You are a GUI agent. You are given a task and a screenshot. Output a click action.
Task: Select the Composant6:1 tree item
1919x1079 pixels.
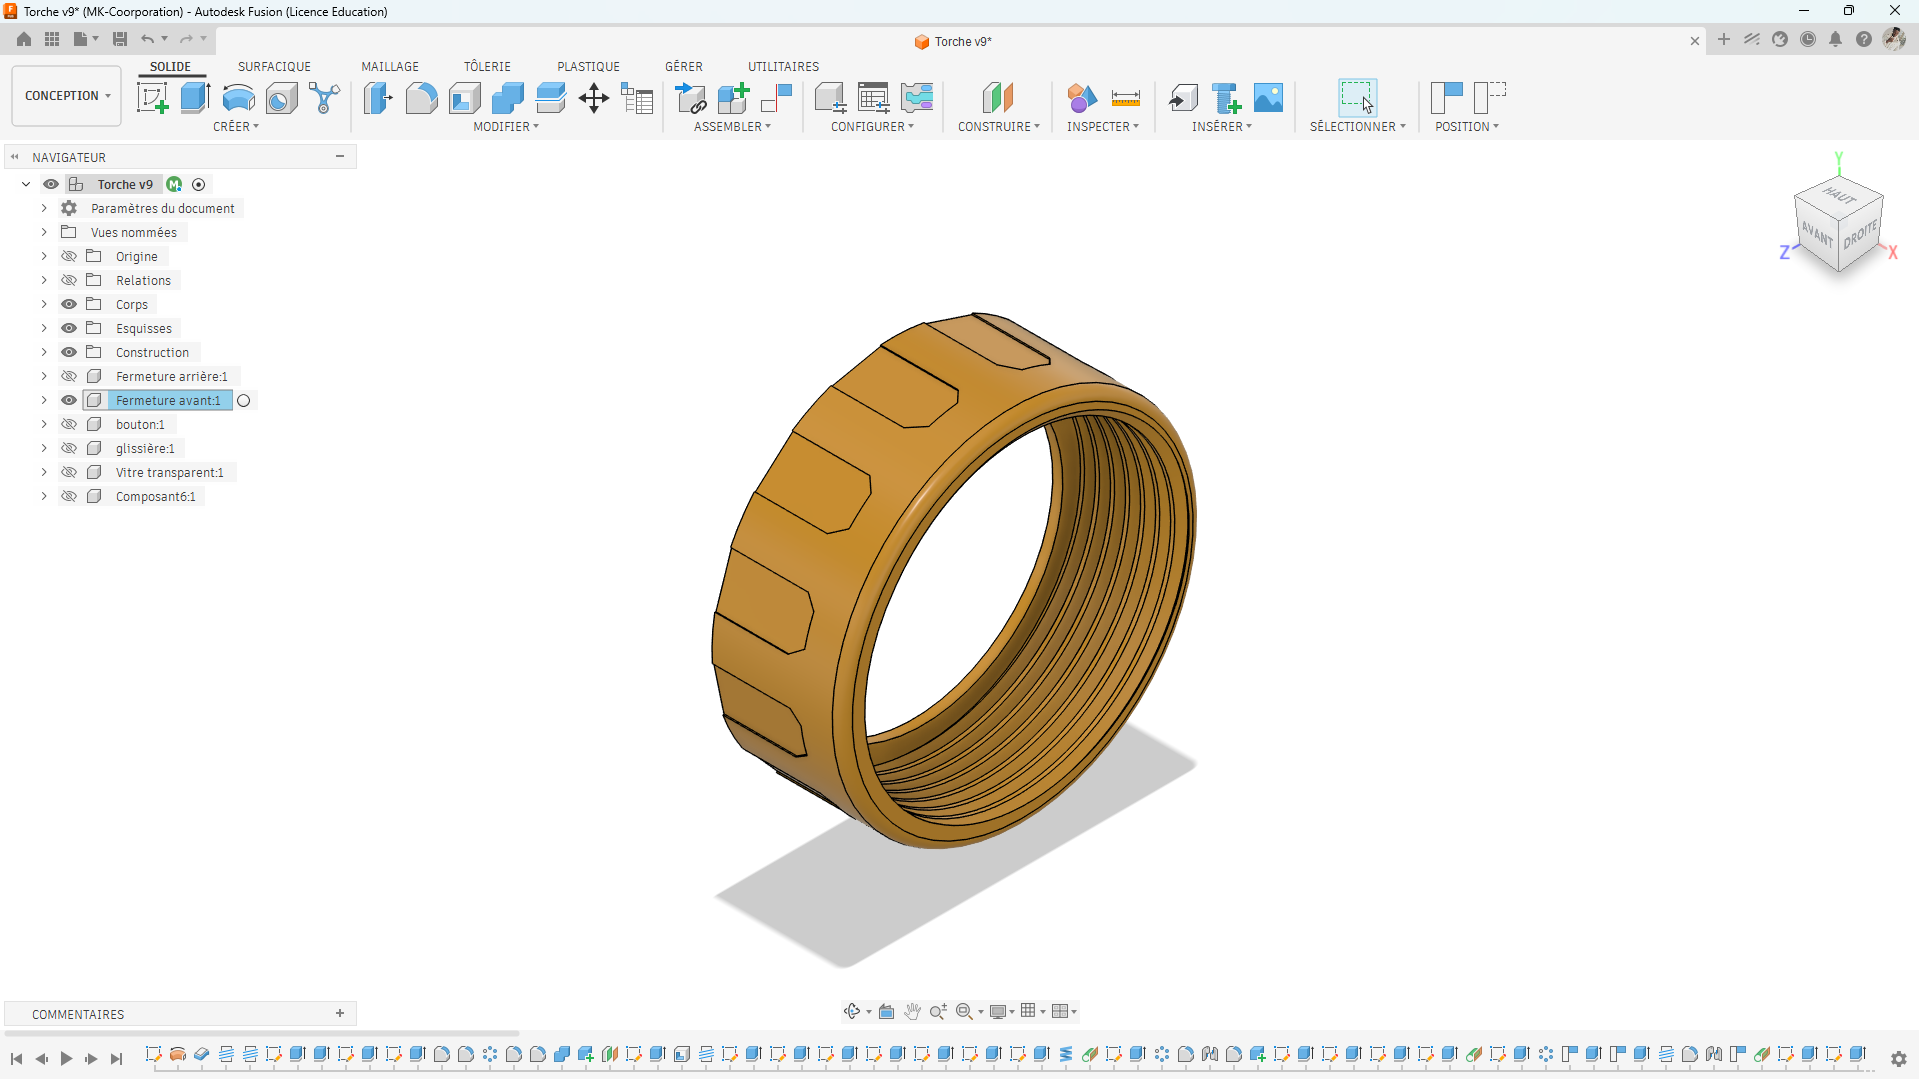point(155,496)
